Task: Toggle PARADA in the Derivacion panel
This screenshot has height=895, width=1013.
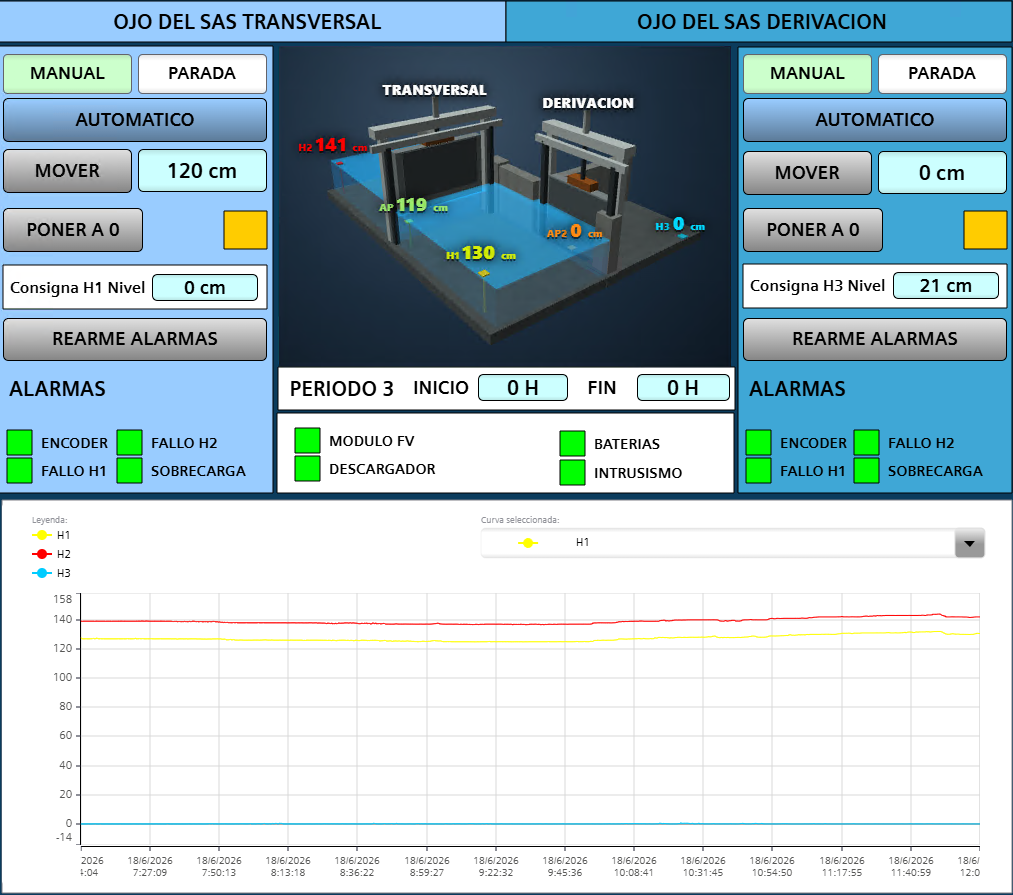Action: pos(942,73)
